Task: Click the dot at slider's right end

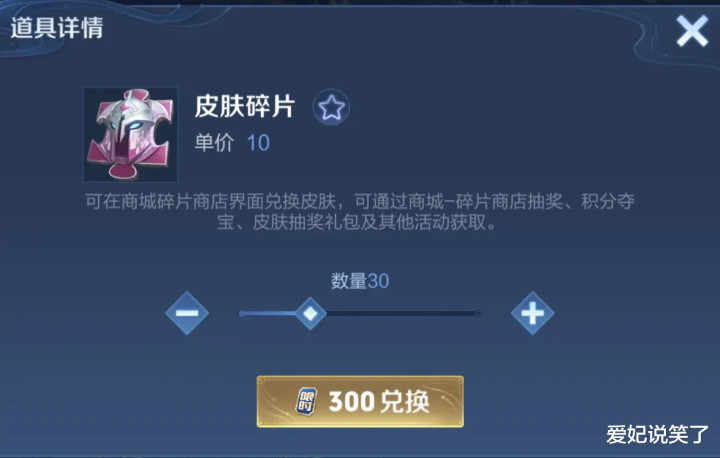Action: point(478,313)
